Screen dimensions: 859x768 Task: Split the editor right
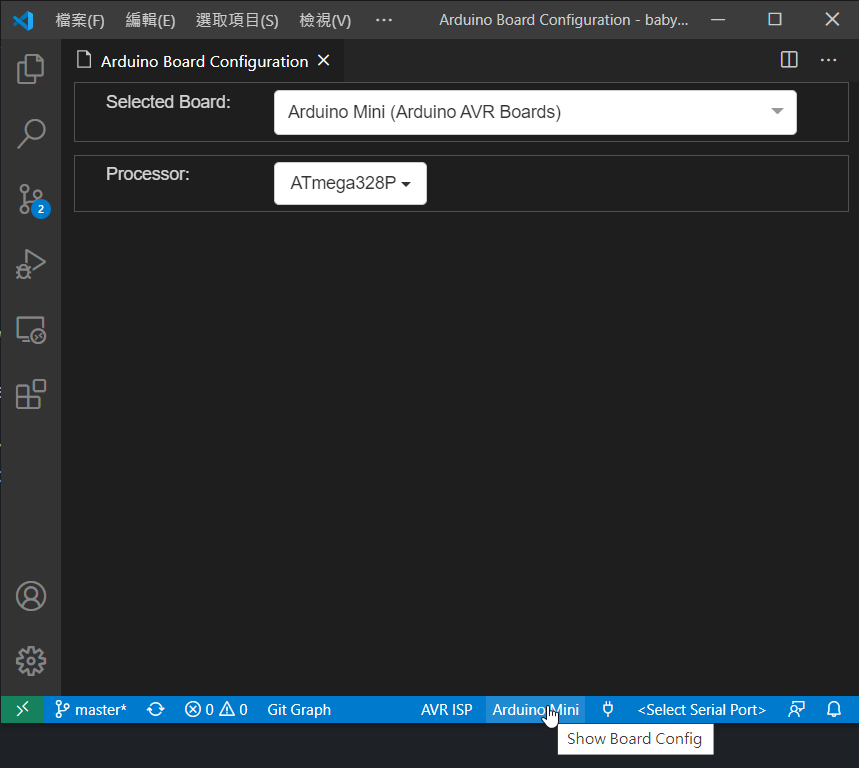(789, 60)
